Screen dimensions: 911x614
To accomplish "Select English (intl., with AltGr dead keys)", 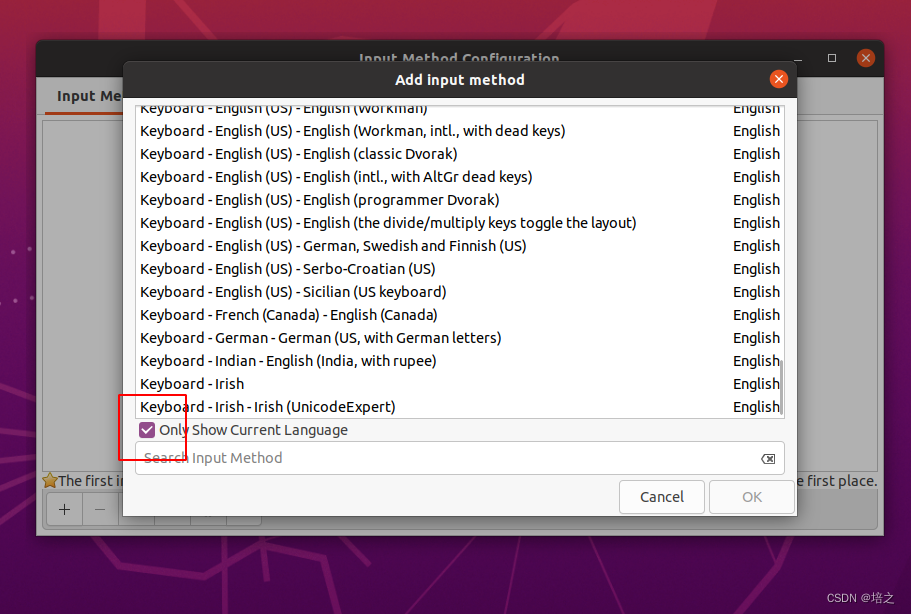I will click(460, 177).
